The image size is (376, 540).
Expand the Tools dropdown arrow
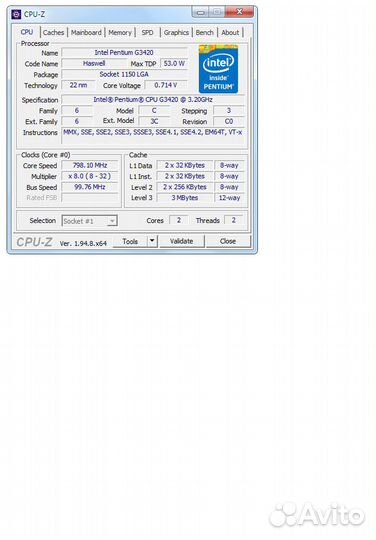click(152, 241)
